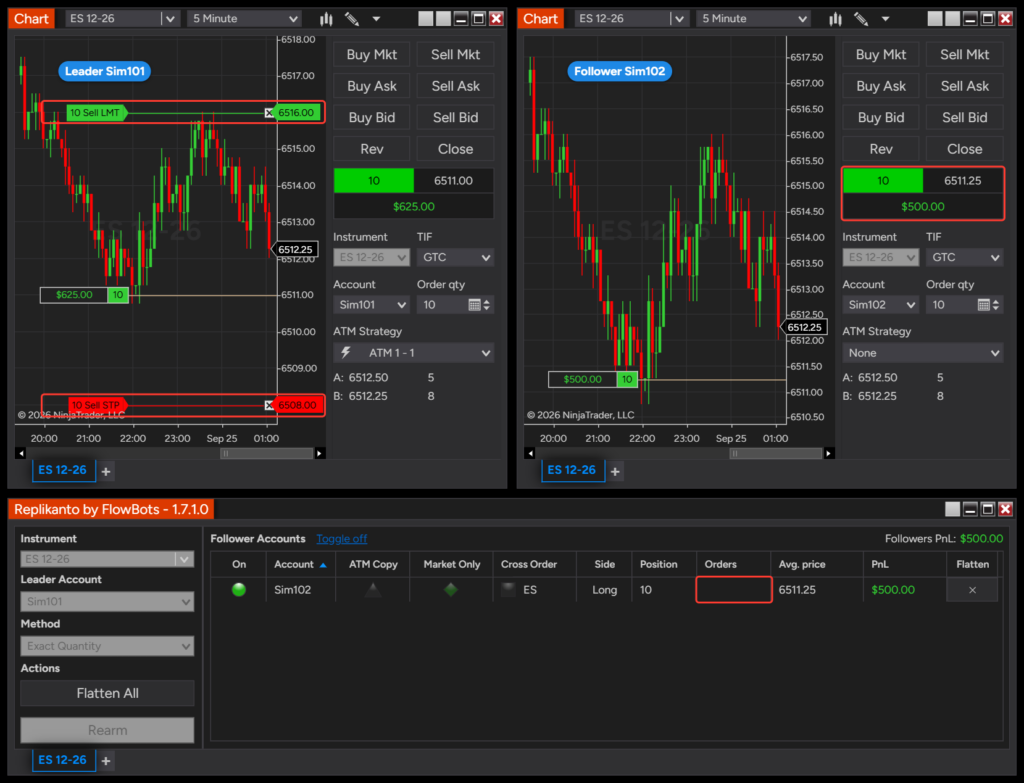The width and height of the screenshot is (1024, 783).
Task: Click Follower chart horizontal scrollbar thumb
Action: point(776,453)
